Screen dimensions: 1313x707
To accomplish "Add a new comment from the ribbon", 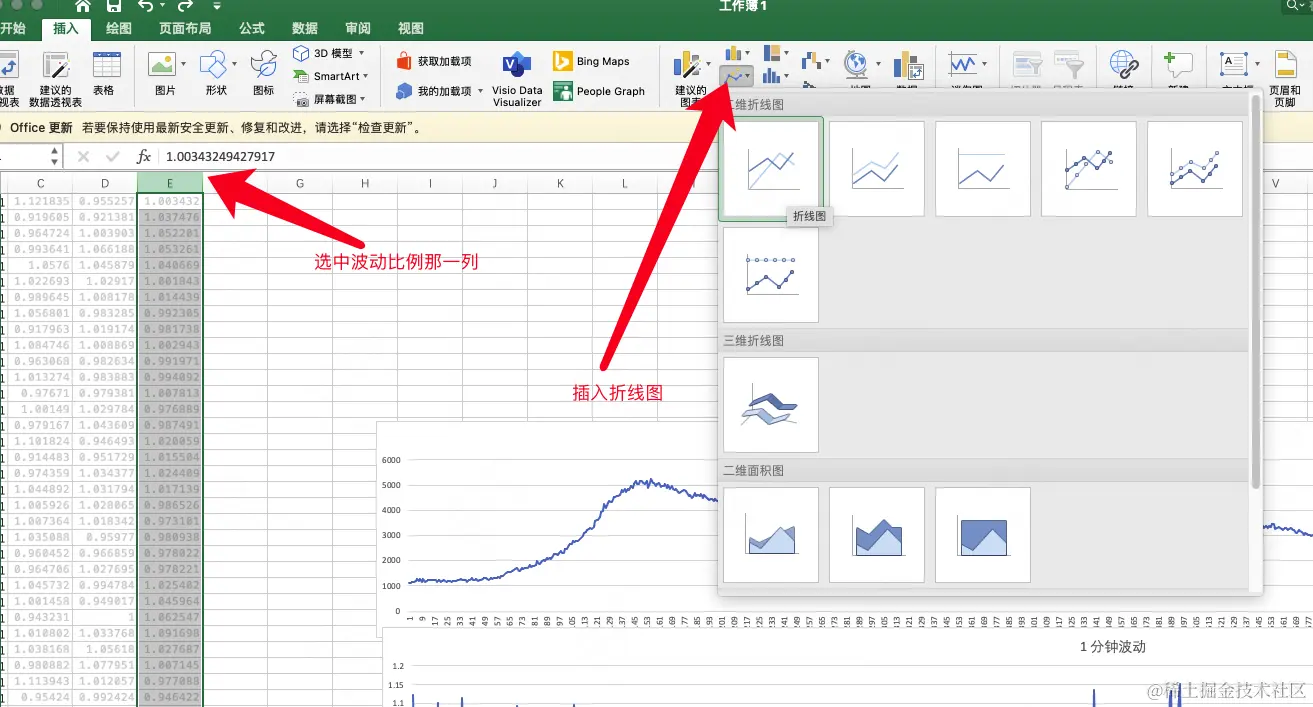I will pos(1177,66).
